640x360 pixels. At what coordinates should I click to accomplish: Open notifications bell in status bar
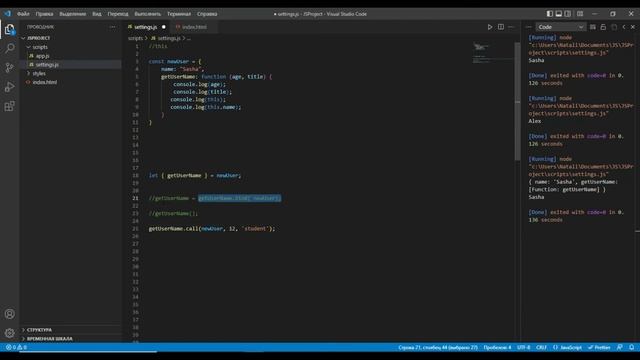coord(631,347)
